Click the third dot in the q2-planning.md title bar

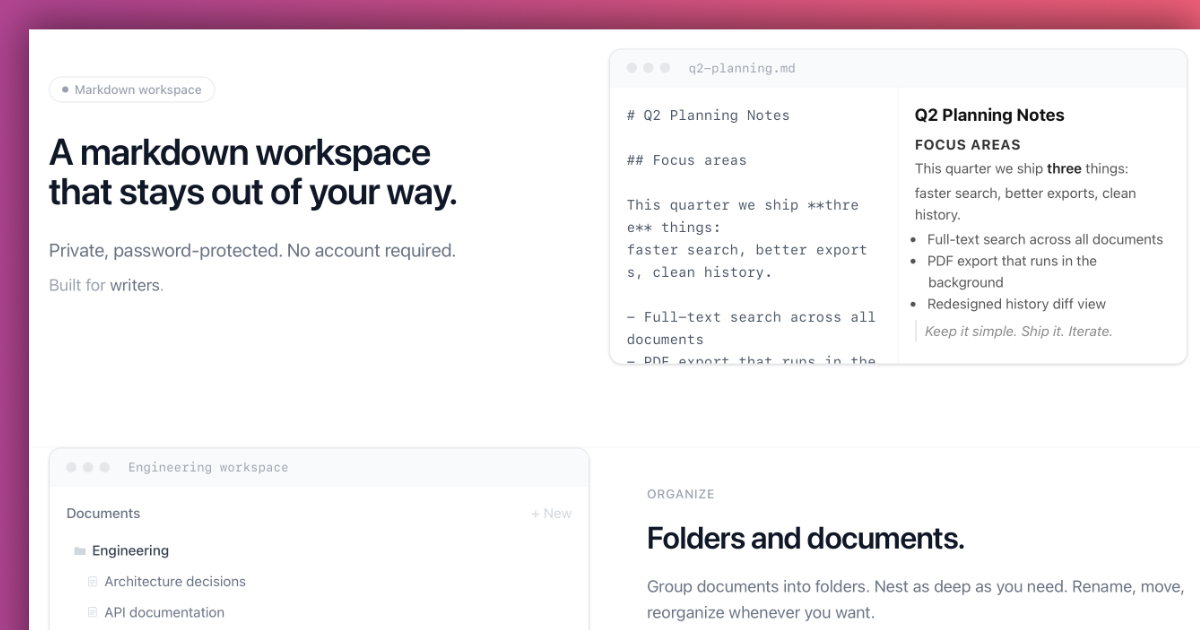[x=666, y=68]
